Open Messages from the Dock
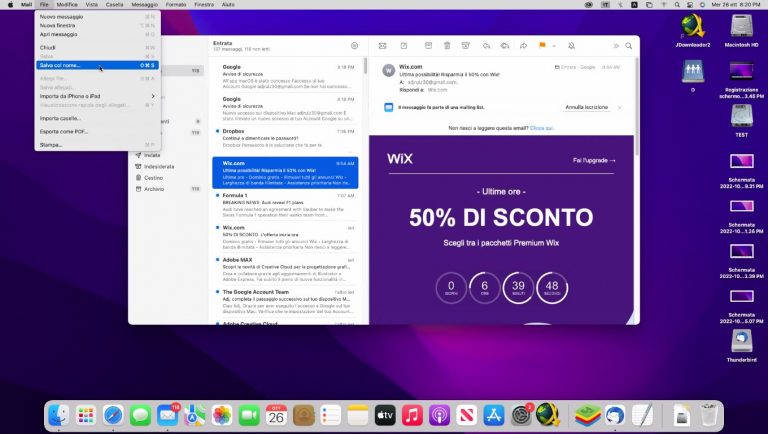The height and width of the screenshot is (434, 768). click(141, 415)
